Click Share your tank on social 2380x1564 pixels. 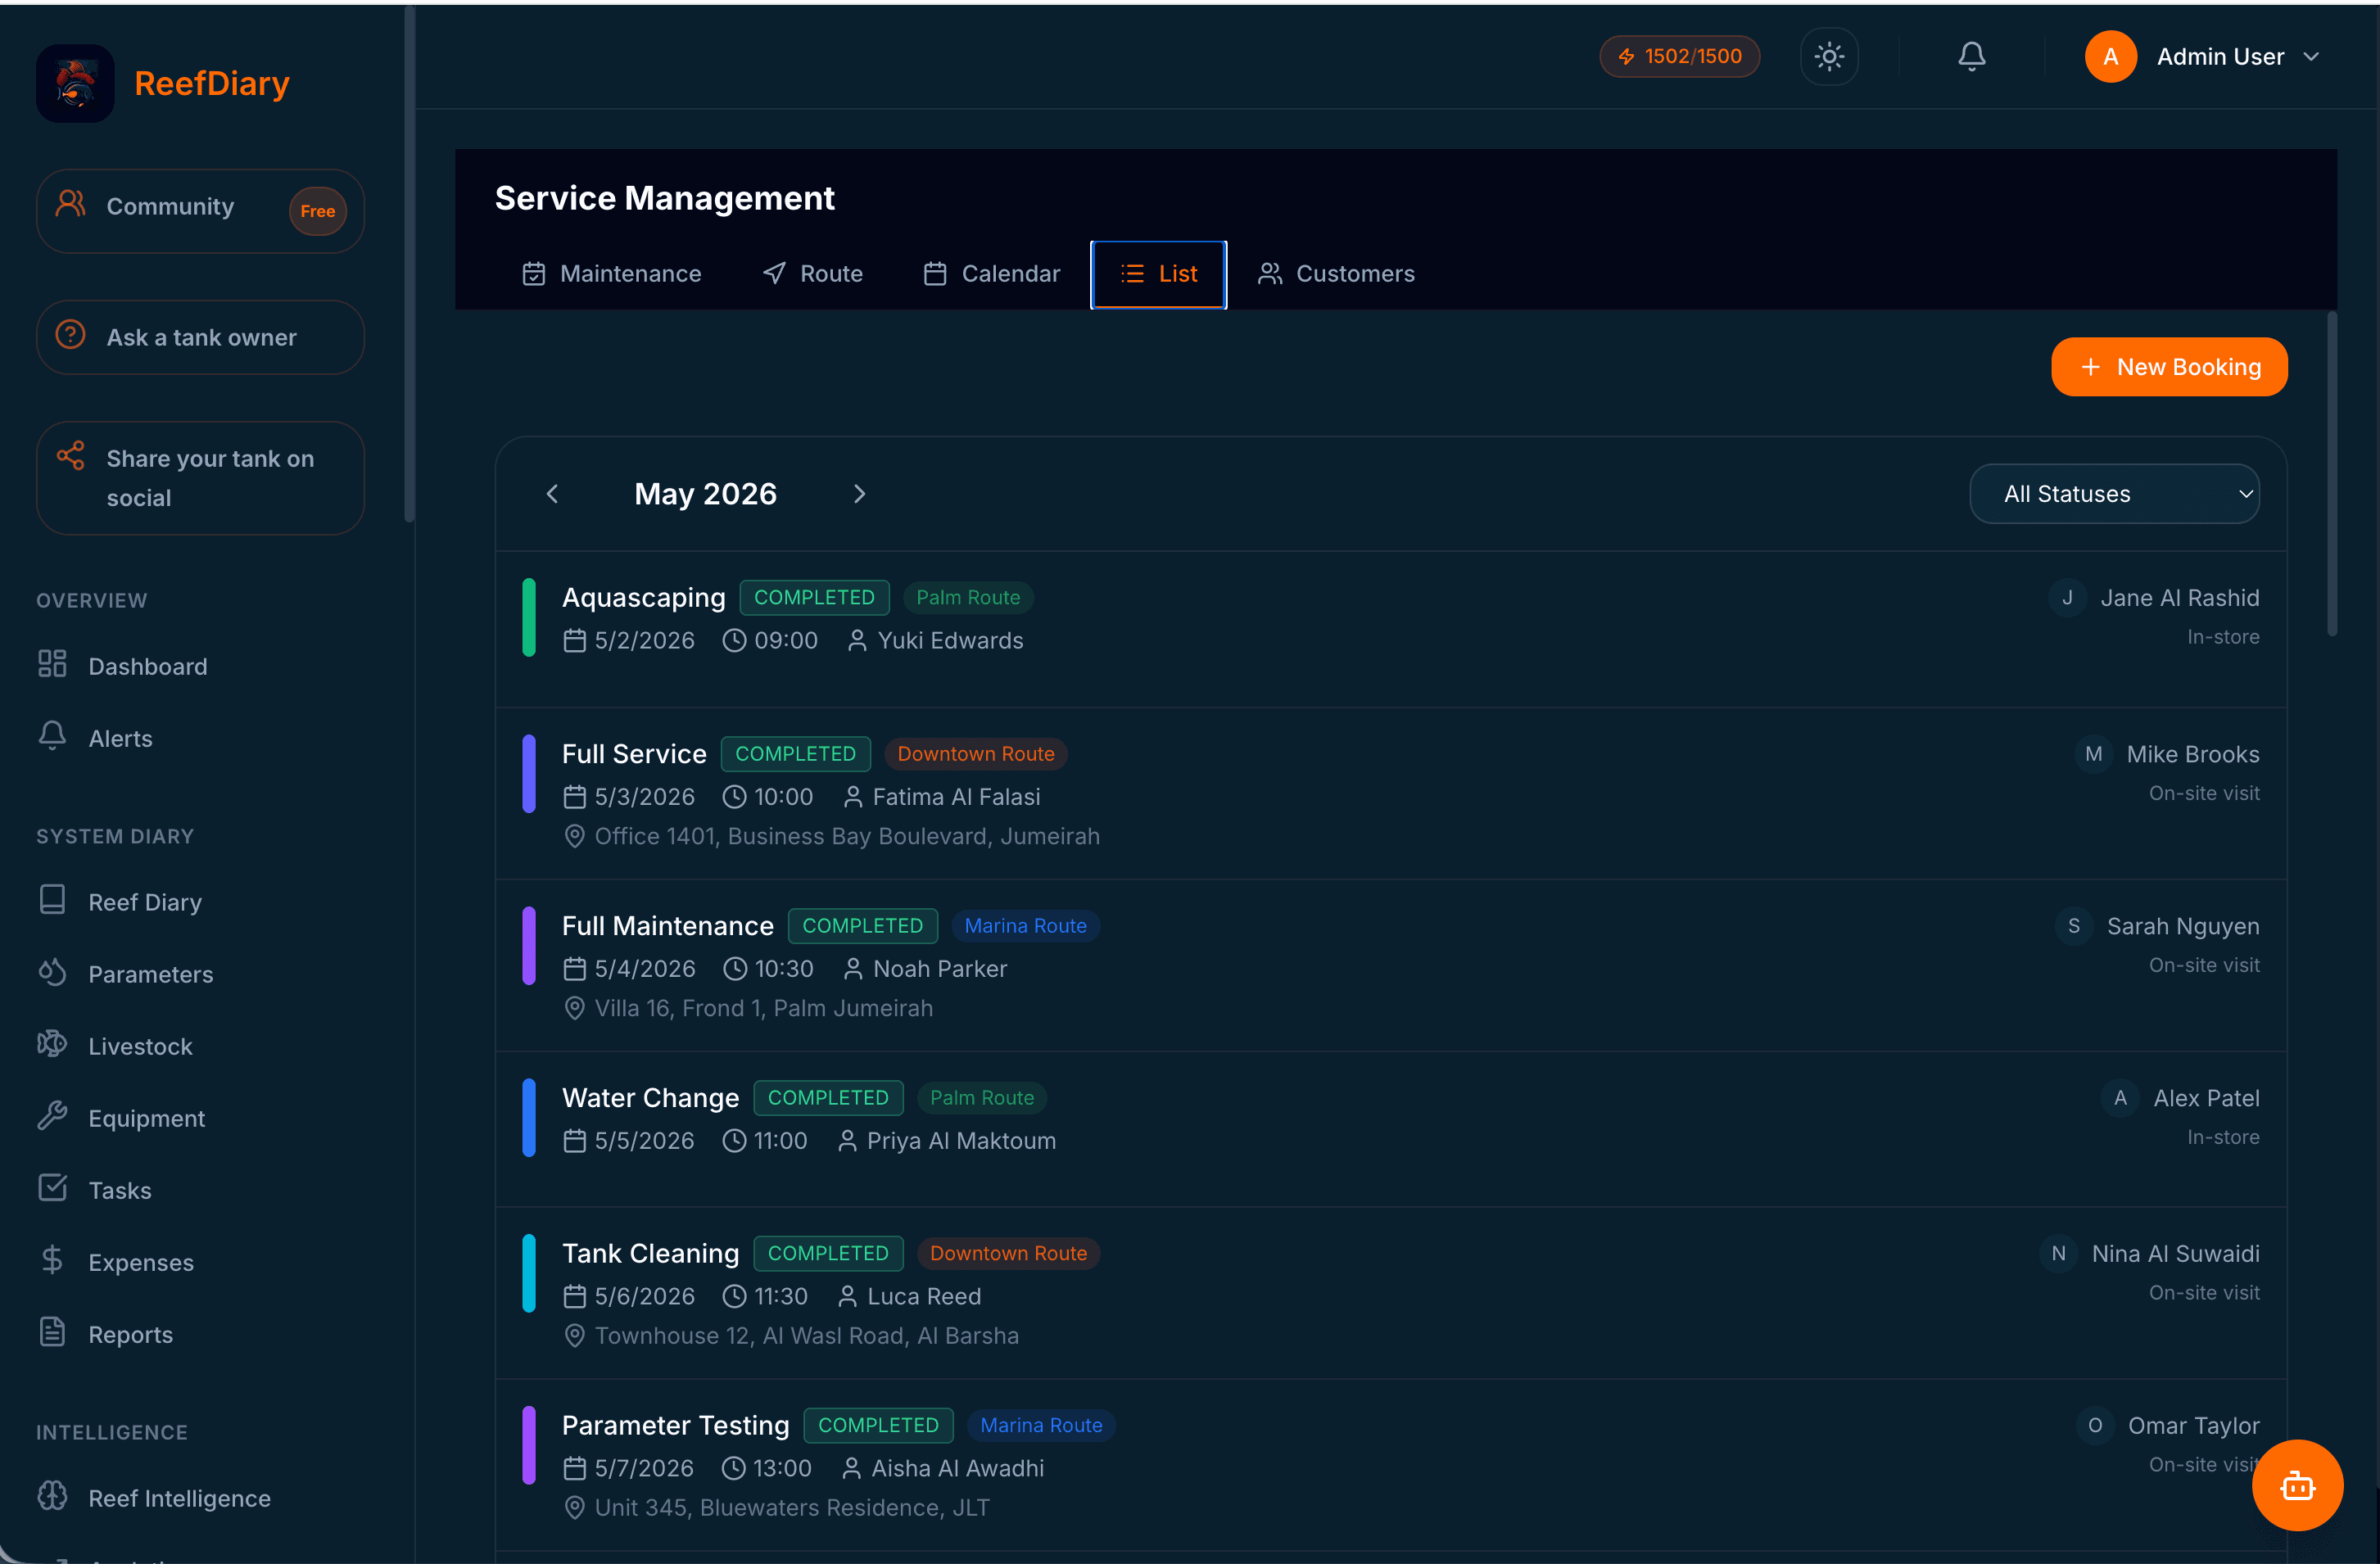point(200,478)
